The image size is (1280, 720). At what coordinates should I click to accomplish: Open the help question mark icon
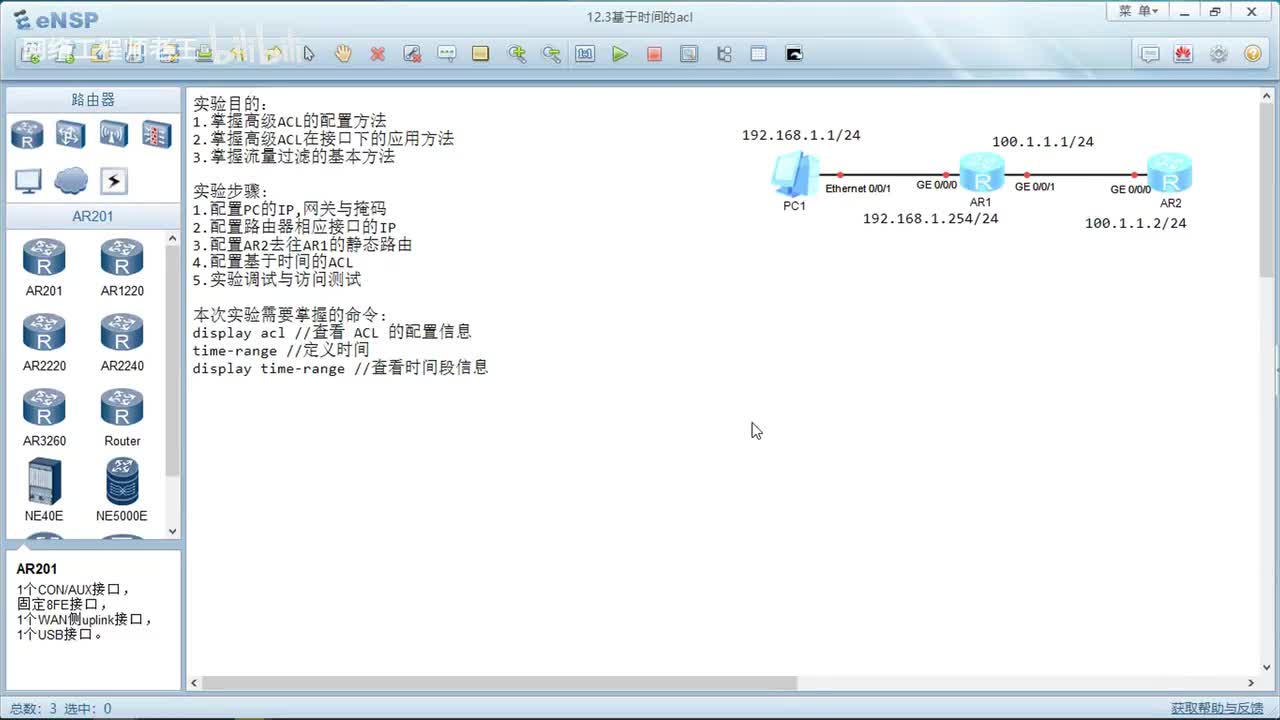coord(1252,54)
